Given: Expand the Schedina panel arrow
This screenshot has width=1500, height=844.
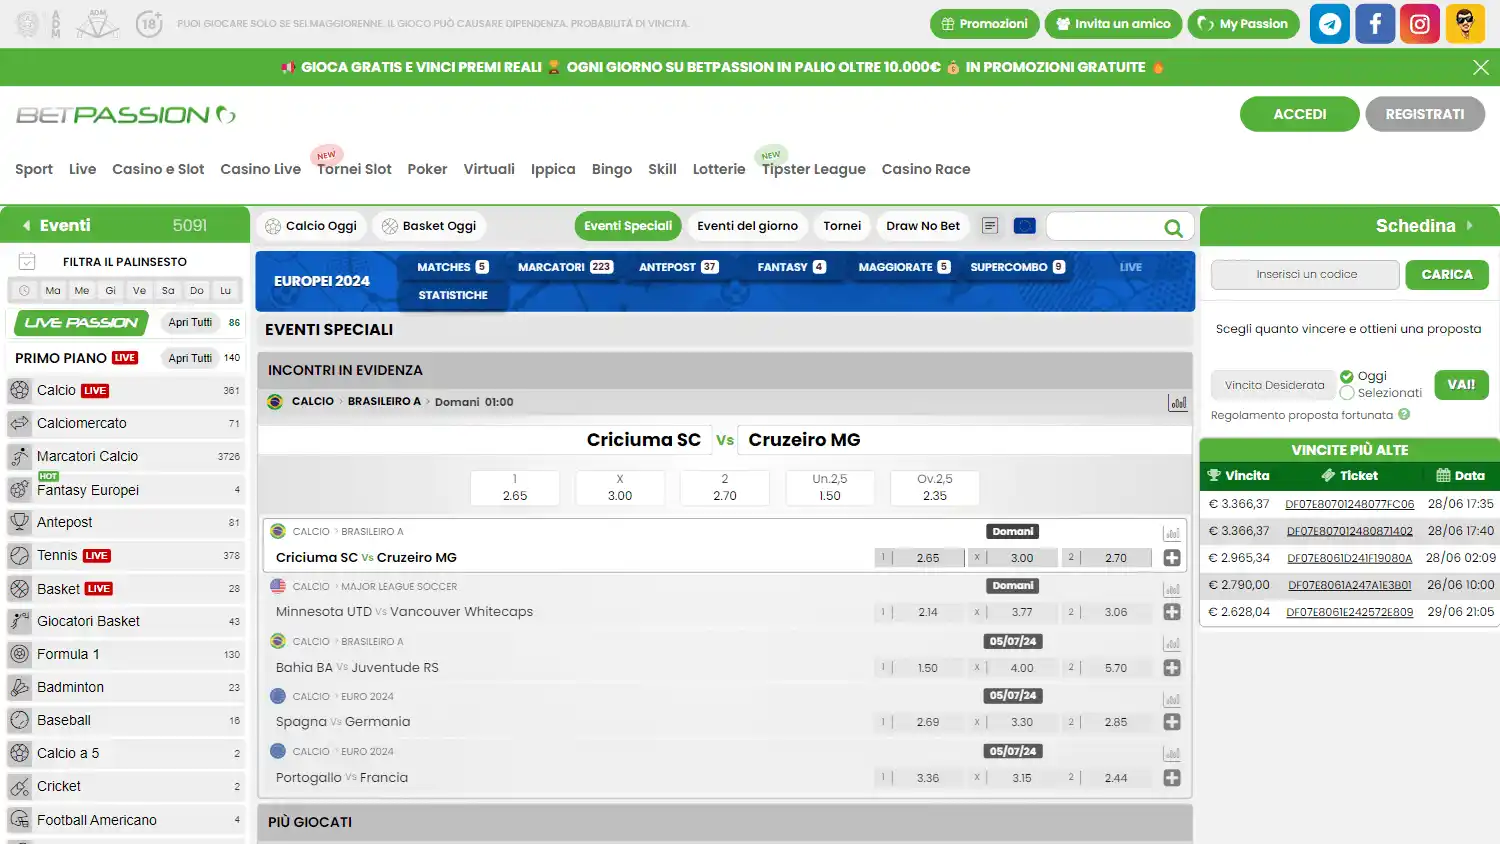Looking at the screenshot, I should tap(1469, 226).
